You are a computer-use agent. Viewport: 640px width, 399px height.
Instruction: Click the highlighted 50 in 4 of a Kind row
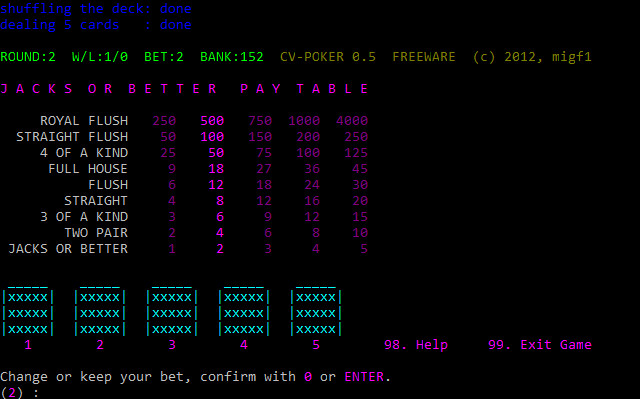point(216,153)
